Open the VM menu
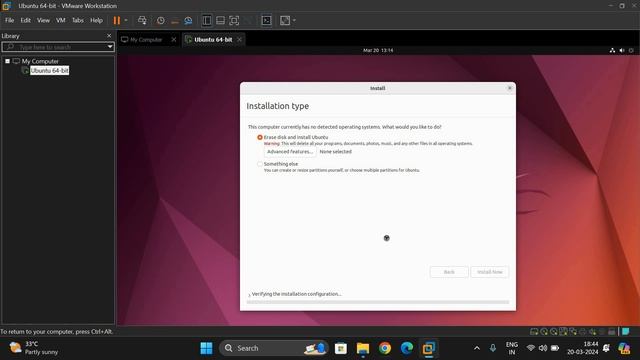 point(60,20)
